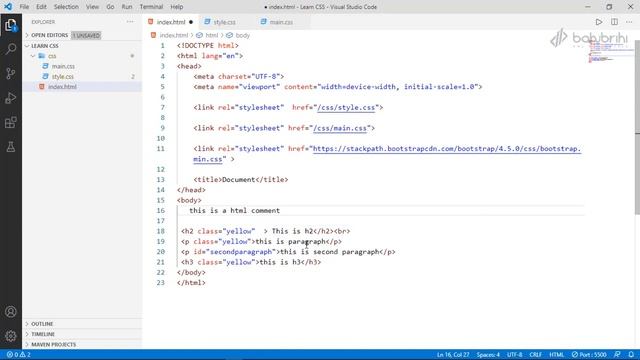Screen dimensions: 640x360
Task: Click the VS Code logo icon in title bar
Action: 8,7
